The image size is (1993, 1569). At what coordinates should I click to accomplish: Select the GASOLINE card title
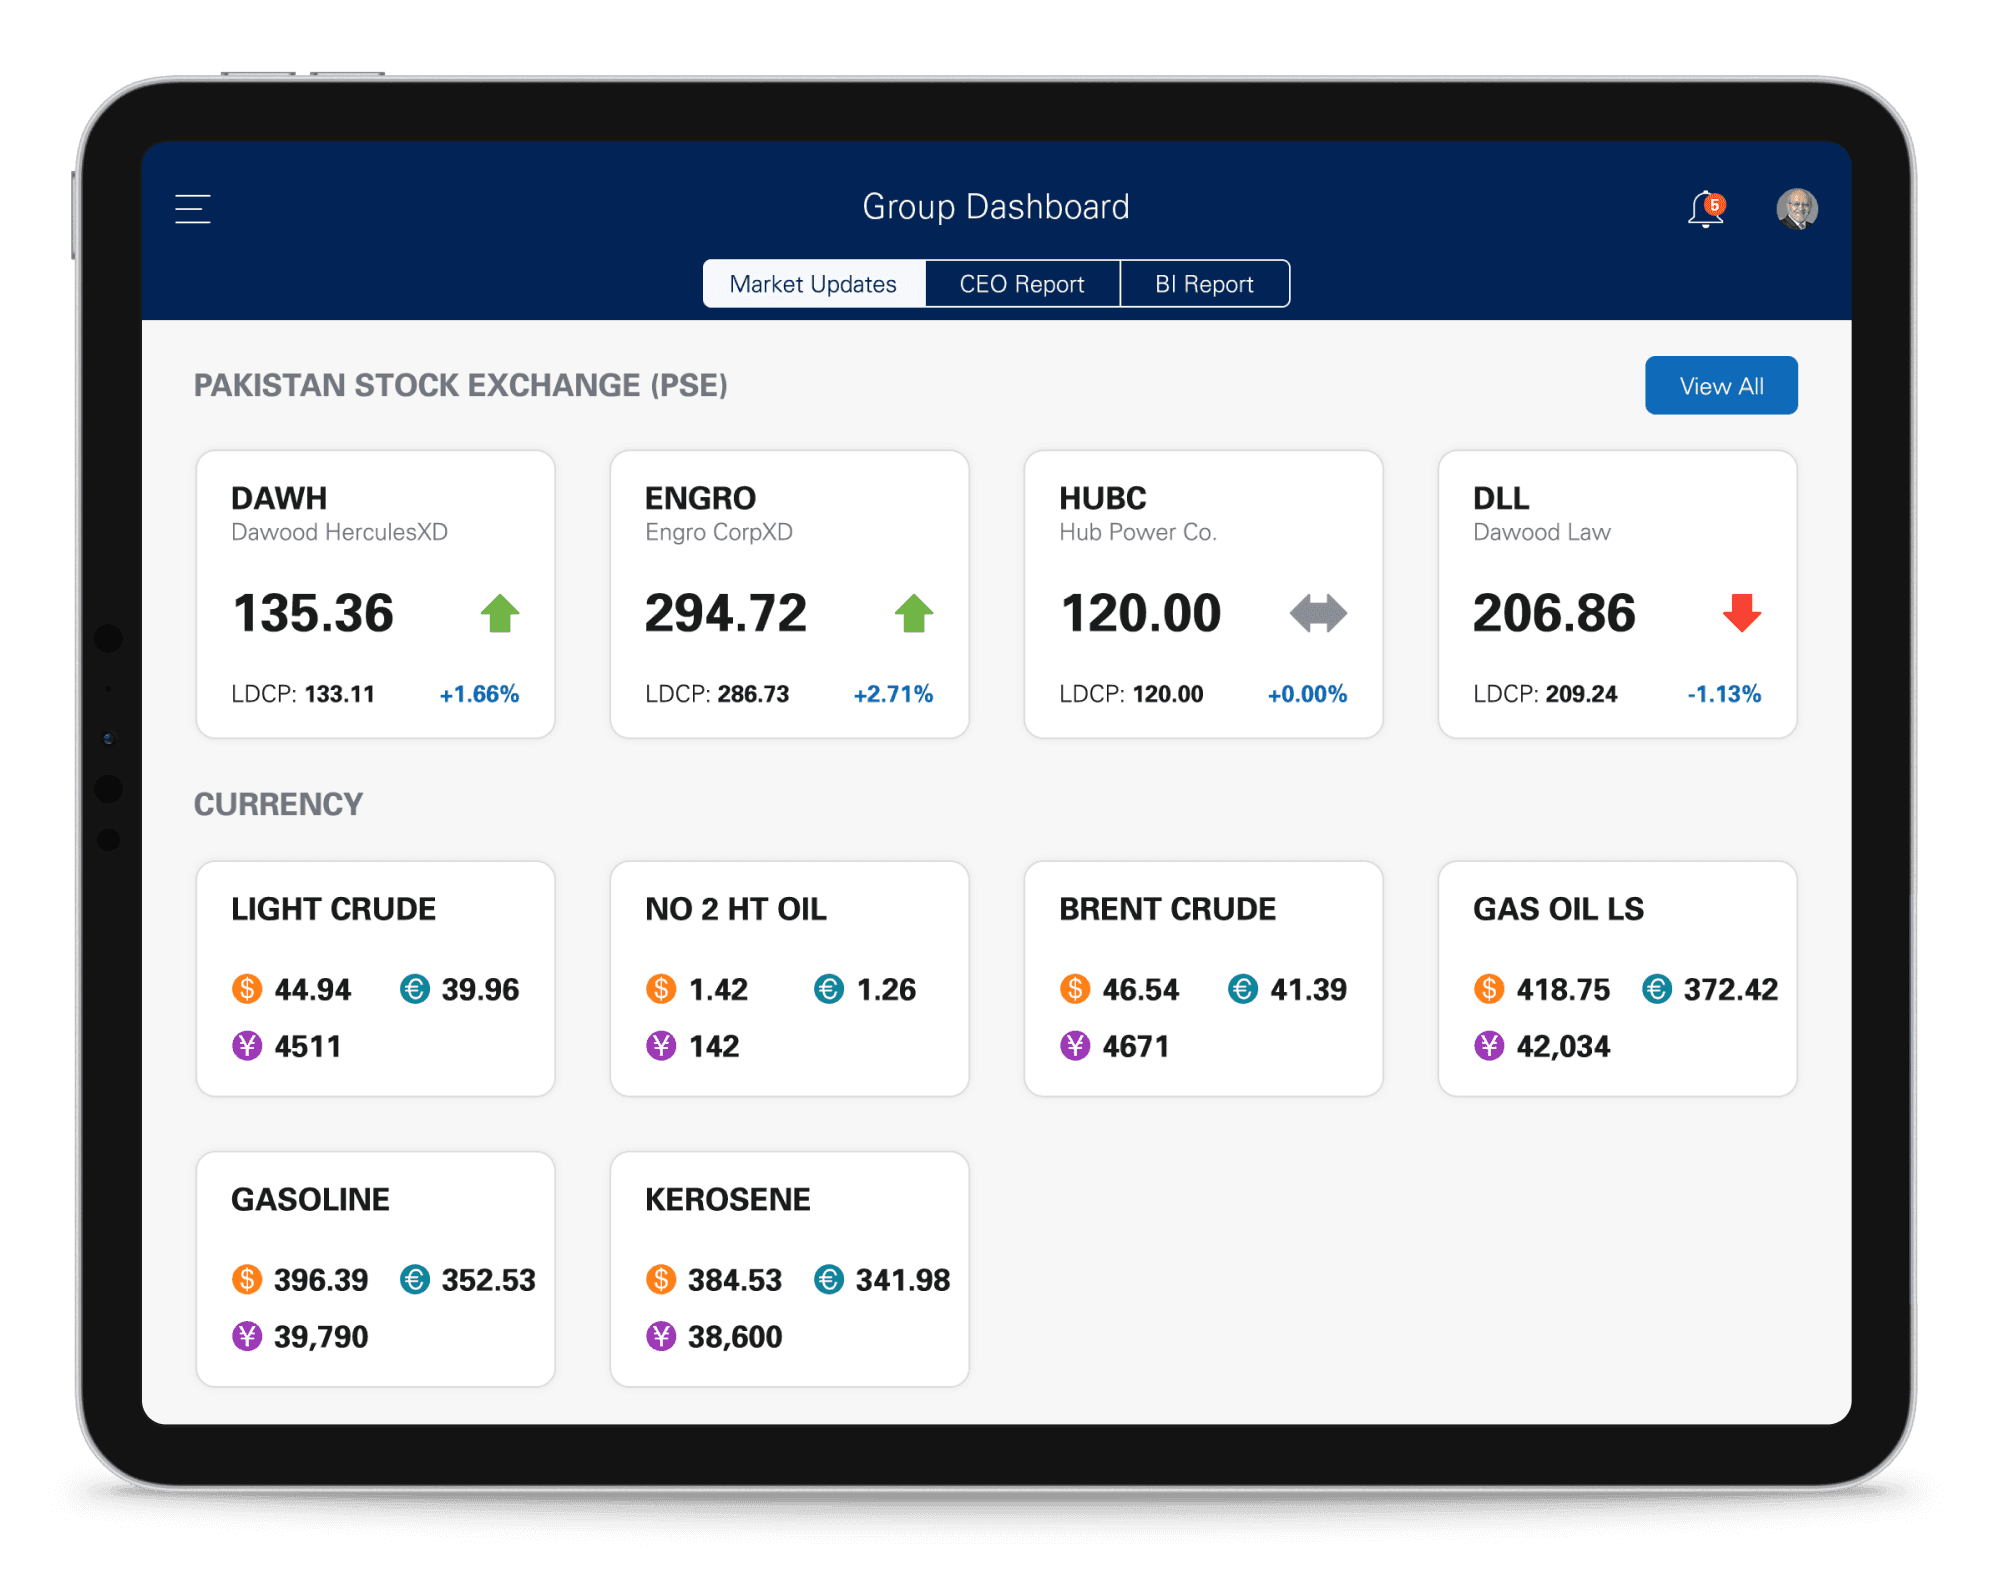click(x=311, y=1199)
